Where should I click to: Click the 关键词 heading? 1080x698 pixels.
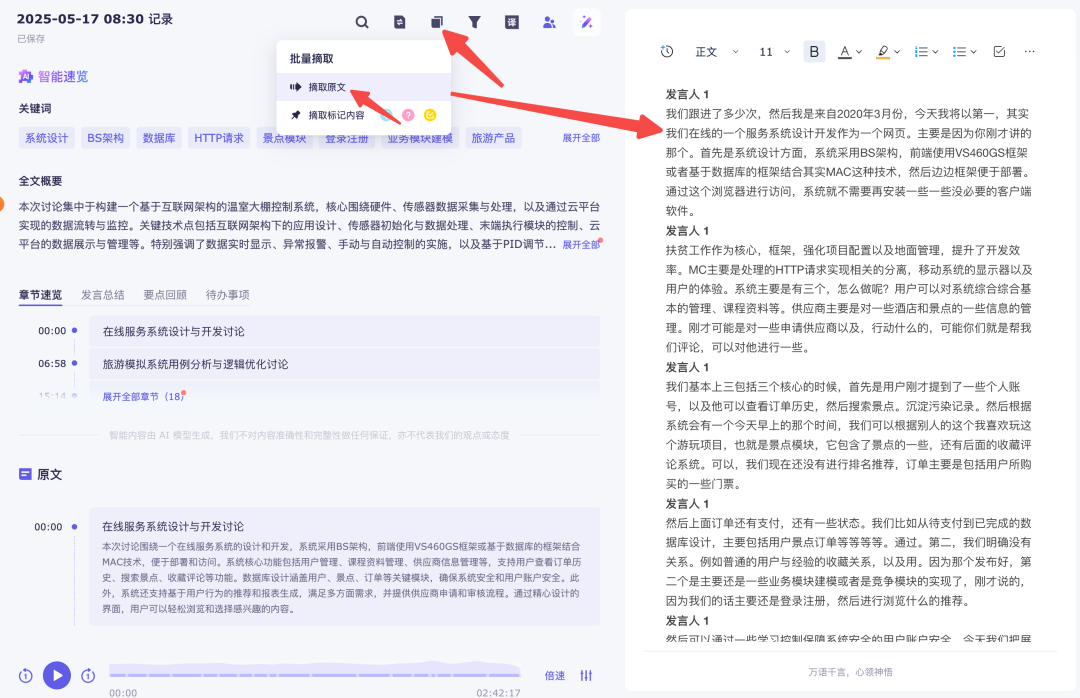[35, 109]
